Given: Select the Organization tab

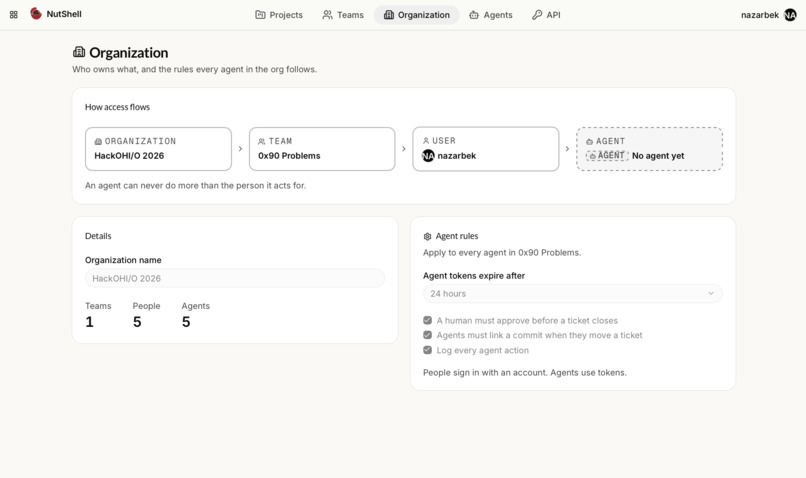Looking at the screenshot, I should point(417,15).
